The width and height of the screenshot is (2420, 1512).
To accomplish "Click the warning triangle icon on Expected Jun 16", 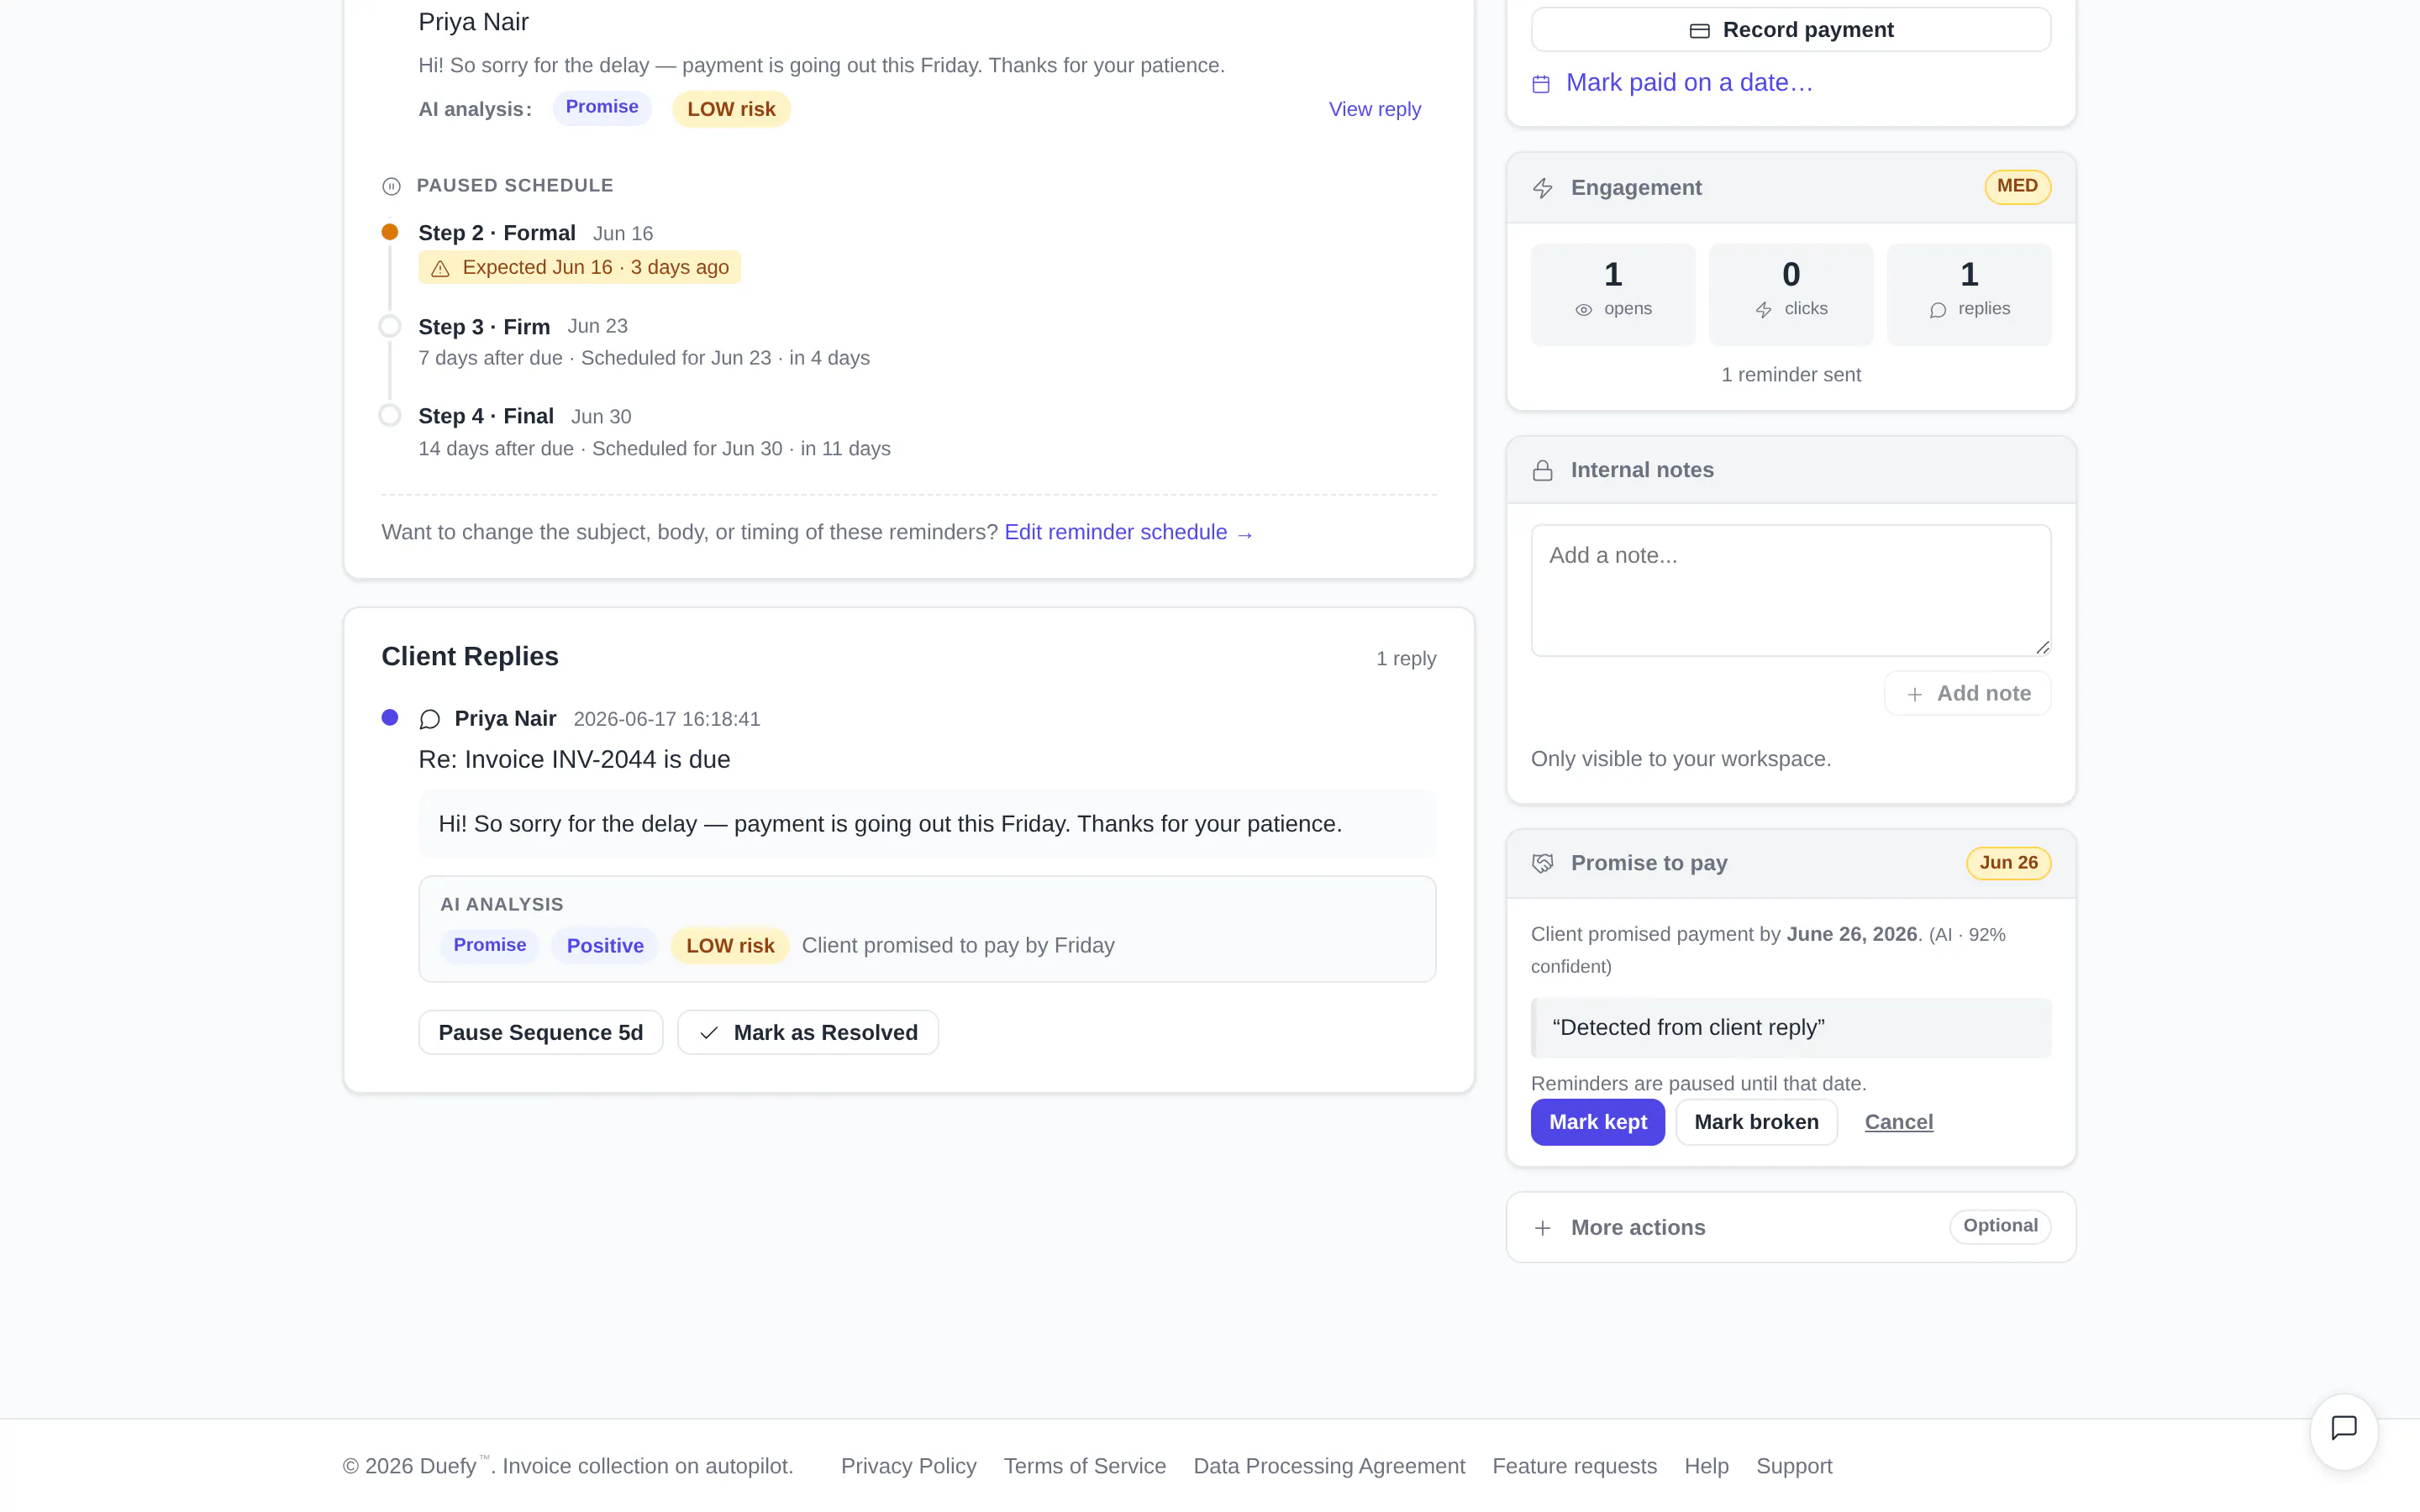I will (x=440, y=268).
